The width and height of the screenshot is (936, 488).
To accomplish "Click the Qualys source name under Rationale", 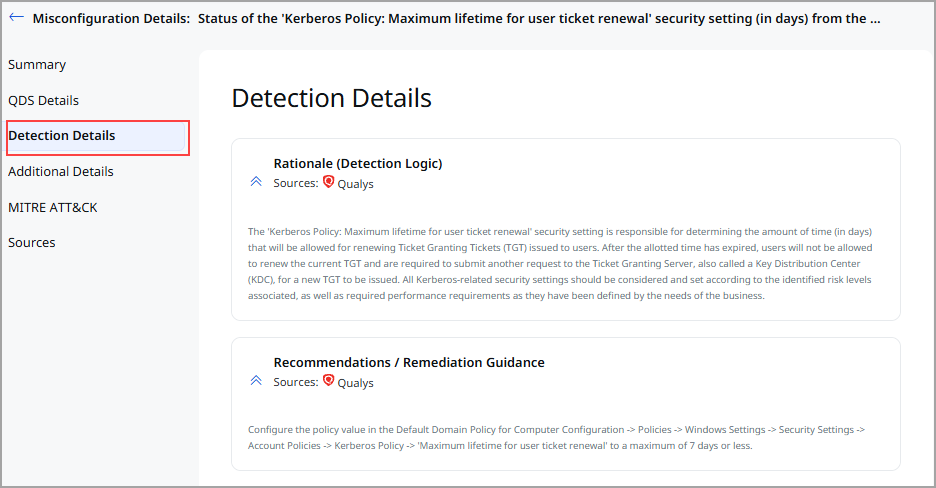I will (x=355, y=184).
